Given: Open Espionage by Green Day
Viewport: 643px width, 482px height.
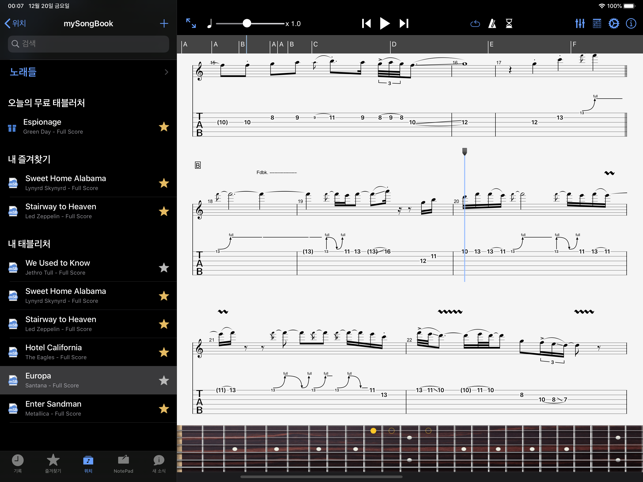Looking at the screenshot, I should tap(88, 126).
